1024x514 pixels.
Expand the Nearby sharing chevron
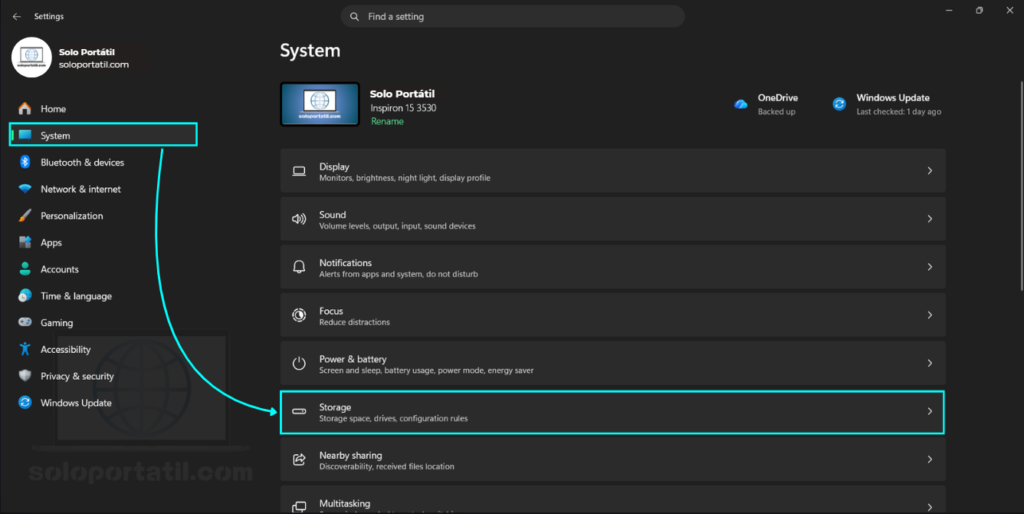click(930, 459)
